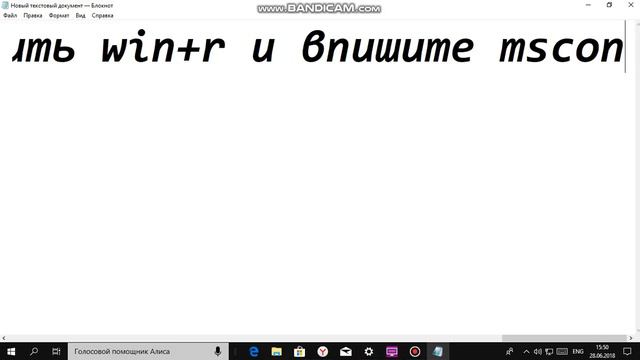Click the microphone icon in Алиса box
This screenshot has width=640, height=360.
click(x=218, y=351)
